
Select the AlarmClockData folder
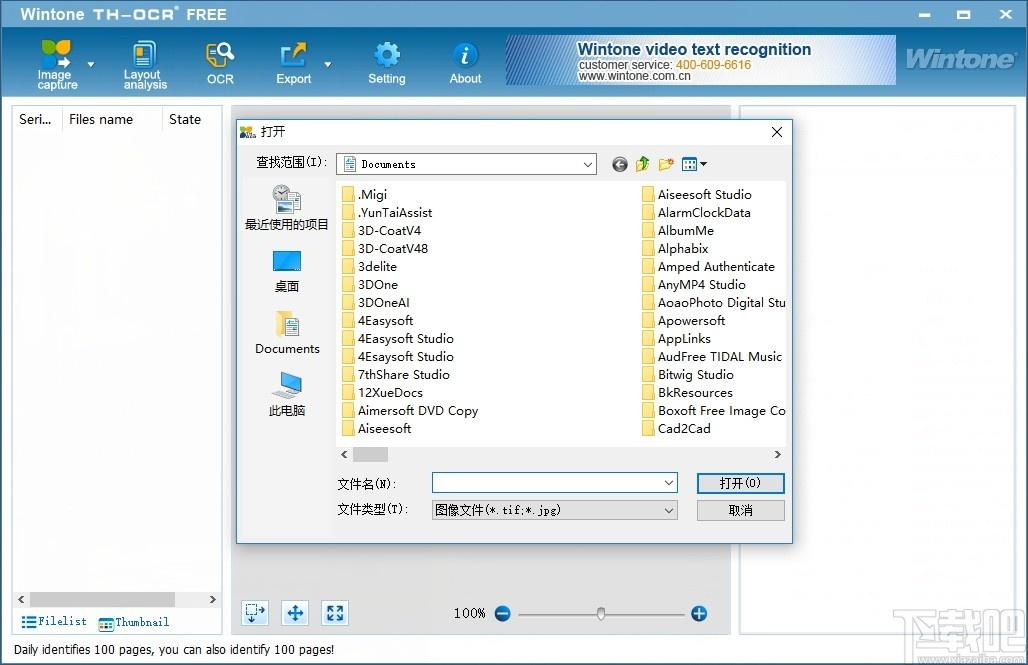[696, 212]
